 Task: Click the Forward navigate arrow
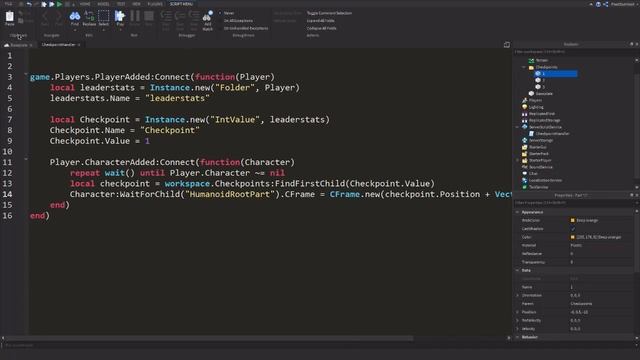pos(58,16)
